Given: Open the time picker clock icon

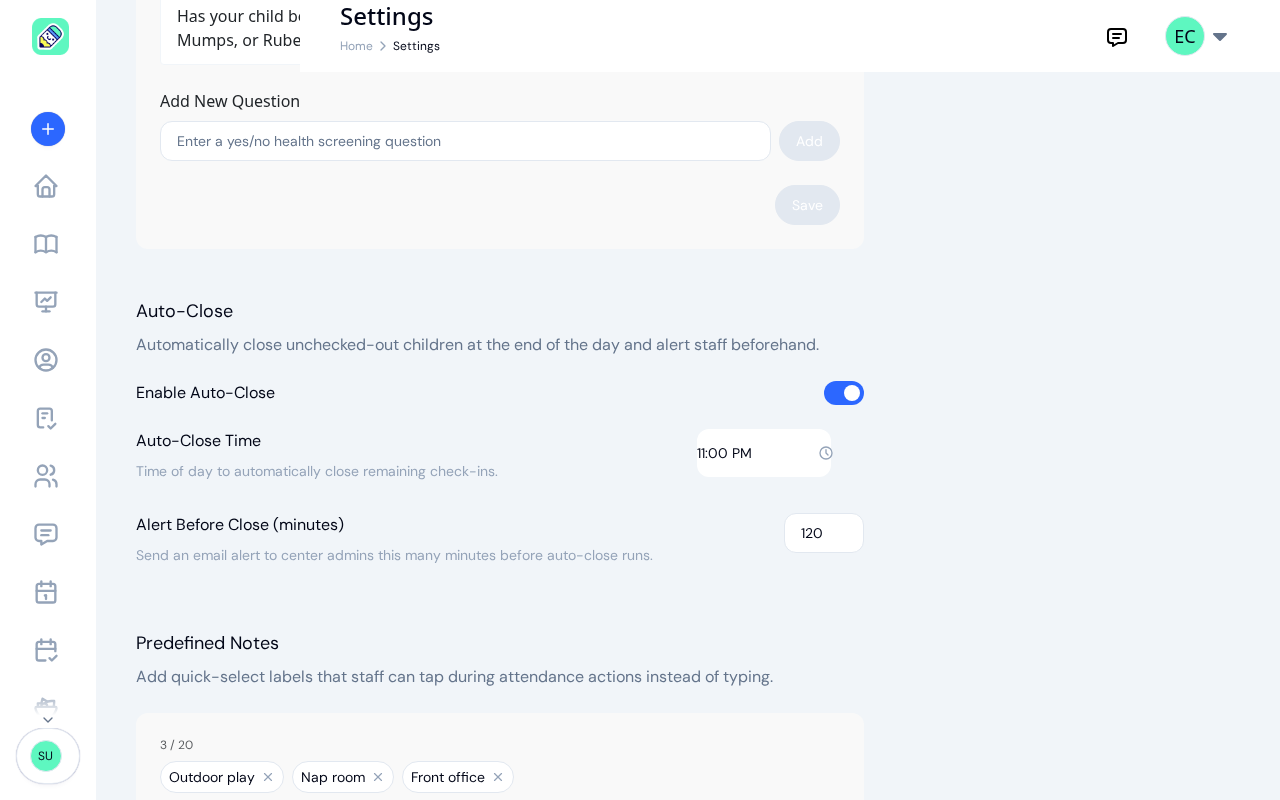Looking at the screenshot, I should tap(826, 453).
